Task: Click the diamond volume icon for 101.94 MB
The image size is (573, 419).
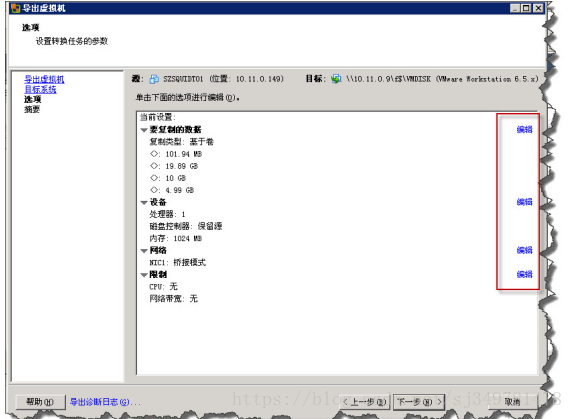Action: (154, 153)
